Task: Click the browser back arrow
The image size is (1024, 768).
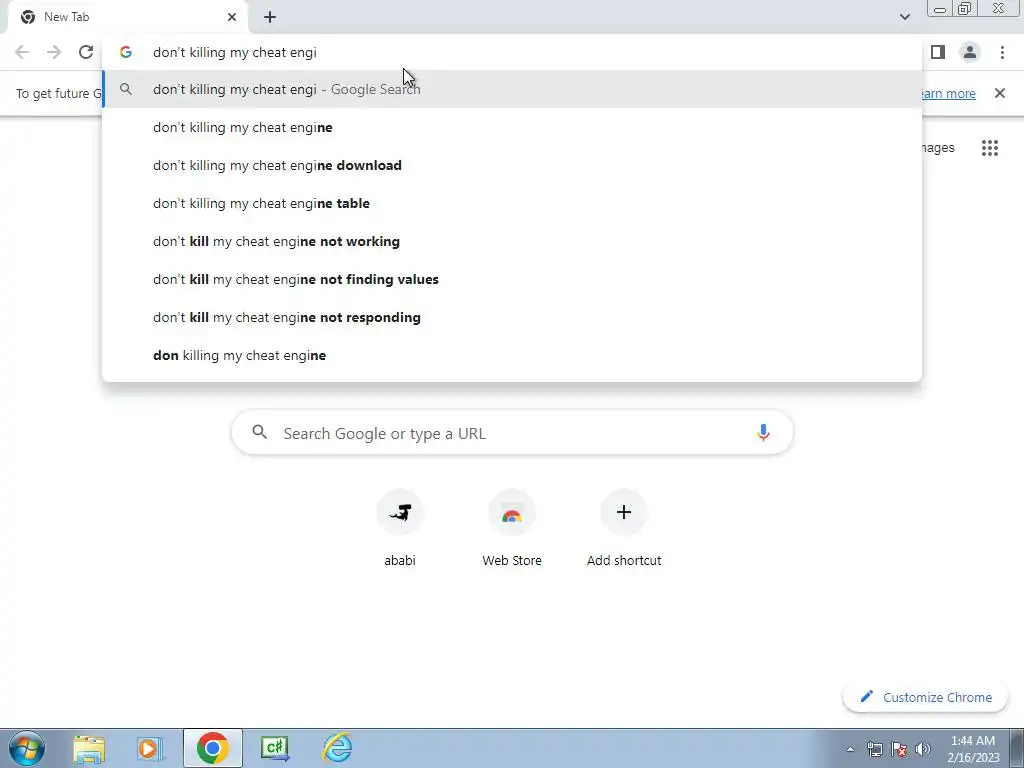Action: point(22,52)
